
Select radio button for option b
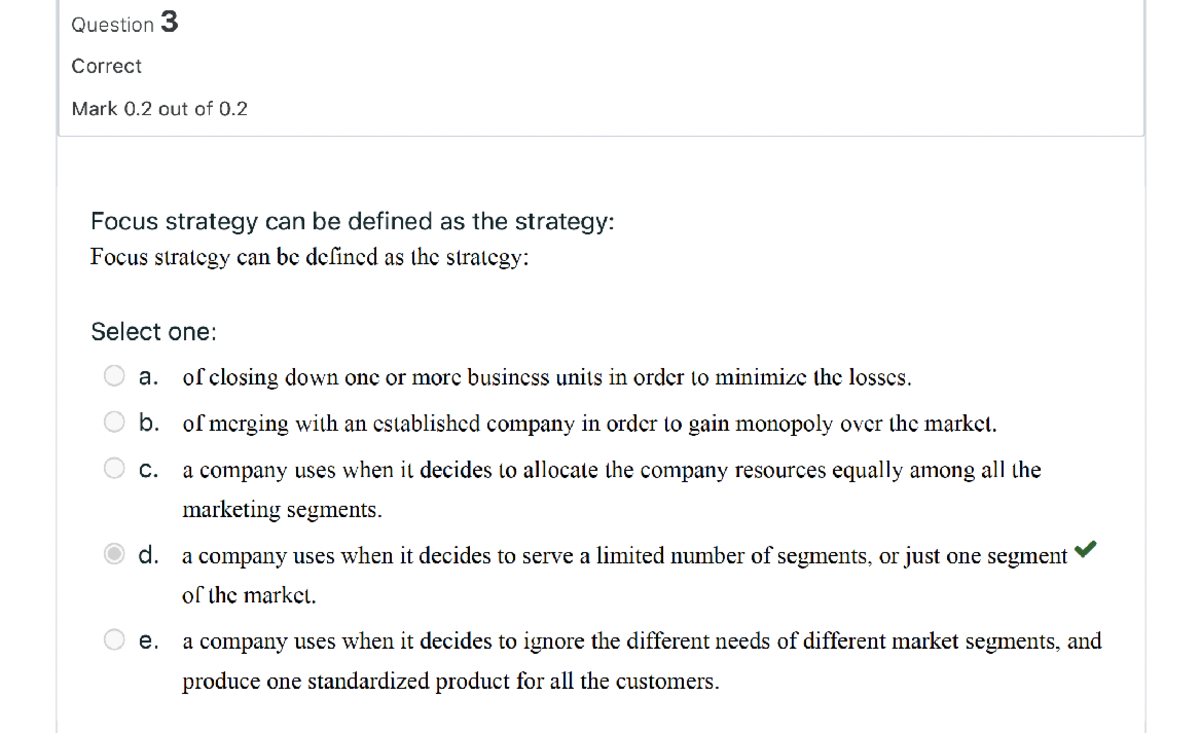[x=115, y=422]
